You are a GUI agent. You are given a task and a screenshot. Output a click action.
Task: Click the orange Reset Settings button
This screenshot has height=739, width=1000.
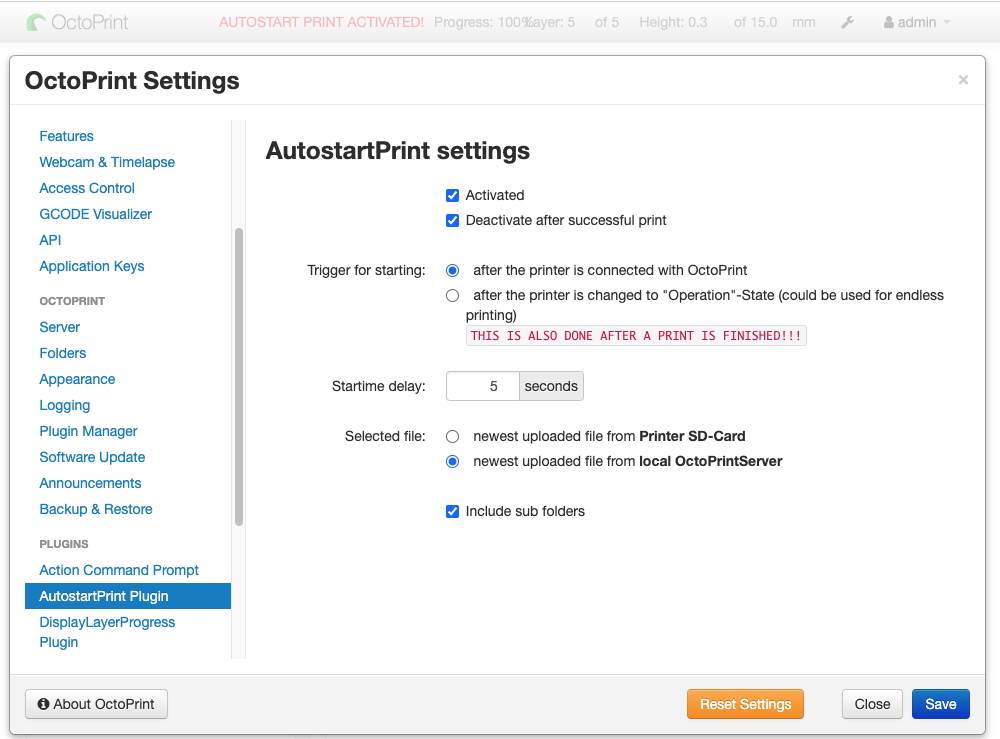(x=745, y=704)
